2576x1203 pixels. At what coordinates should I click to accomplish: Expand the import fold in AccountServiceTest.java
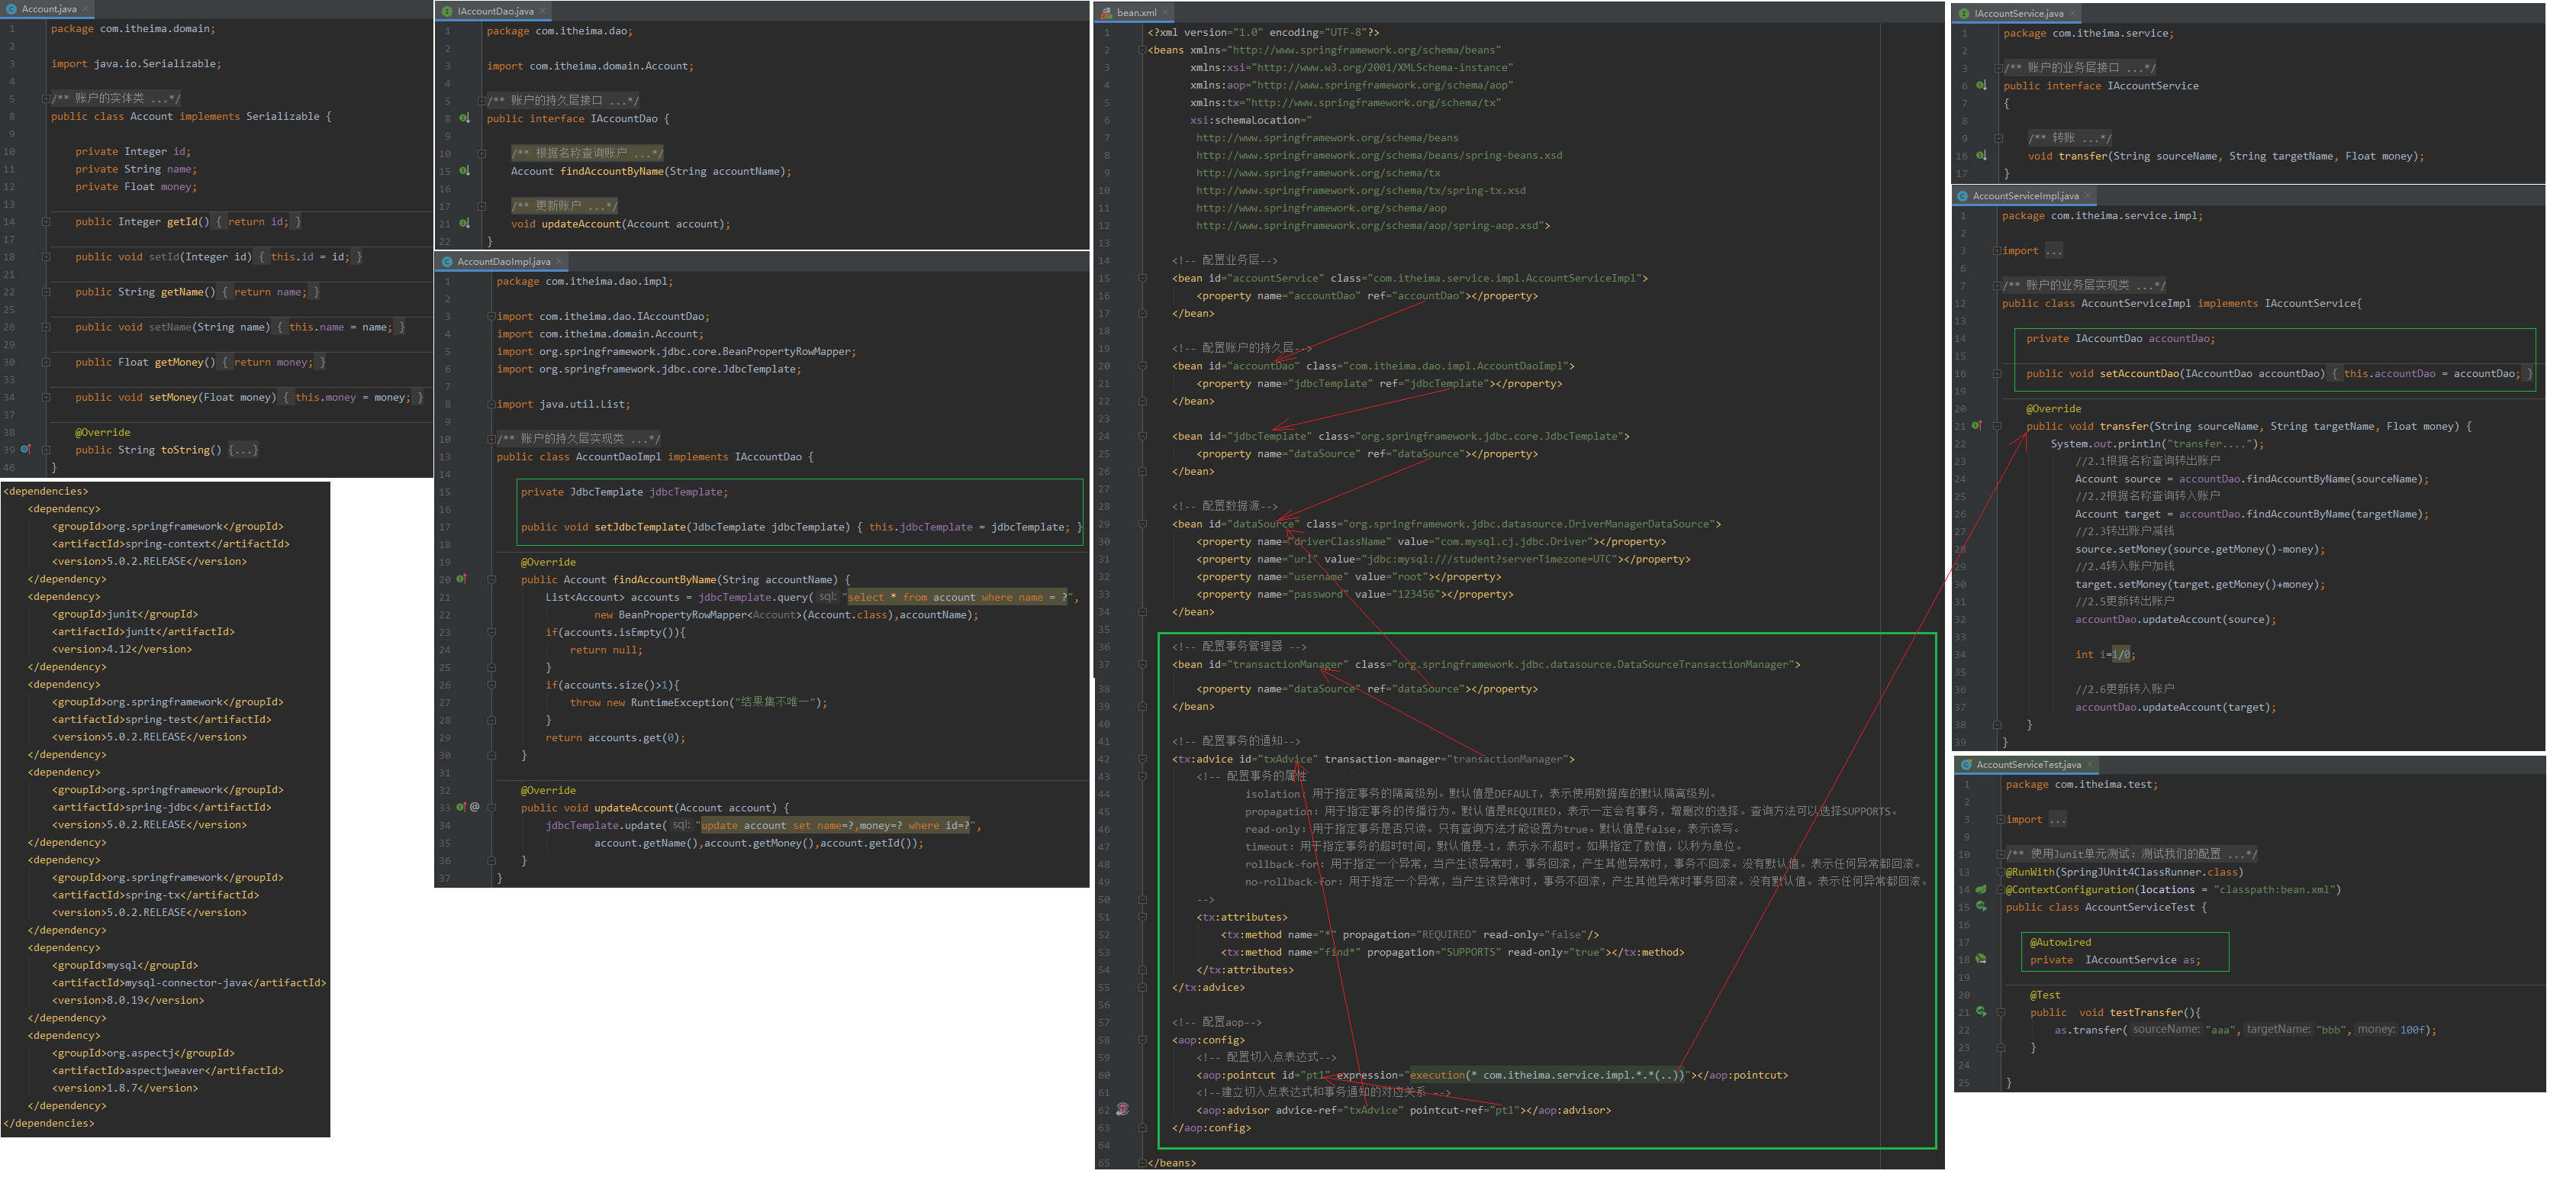coord(2000,820)
